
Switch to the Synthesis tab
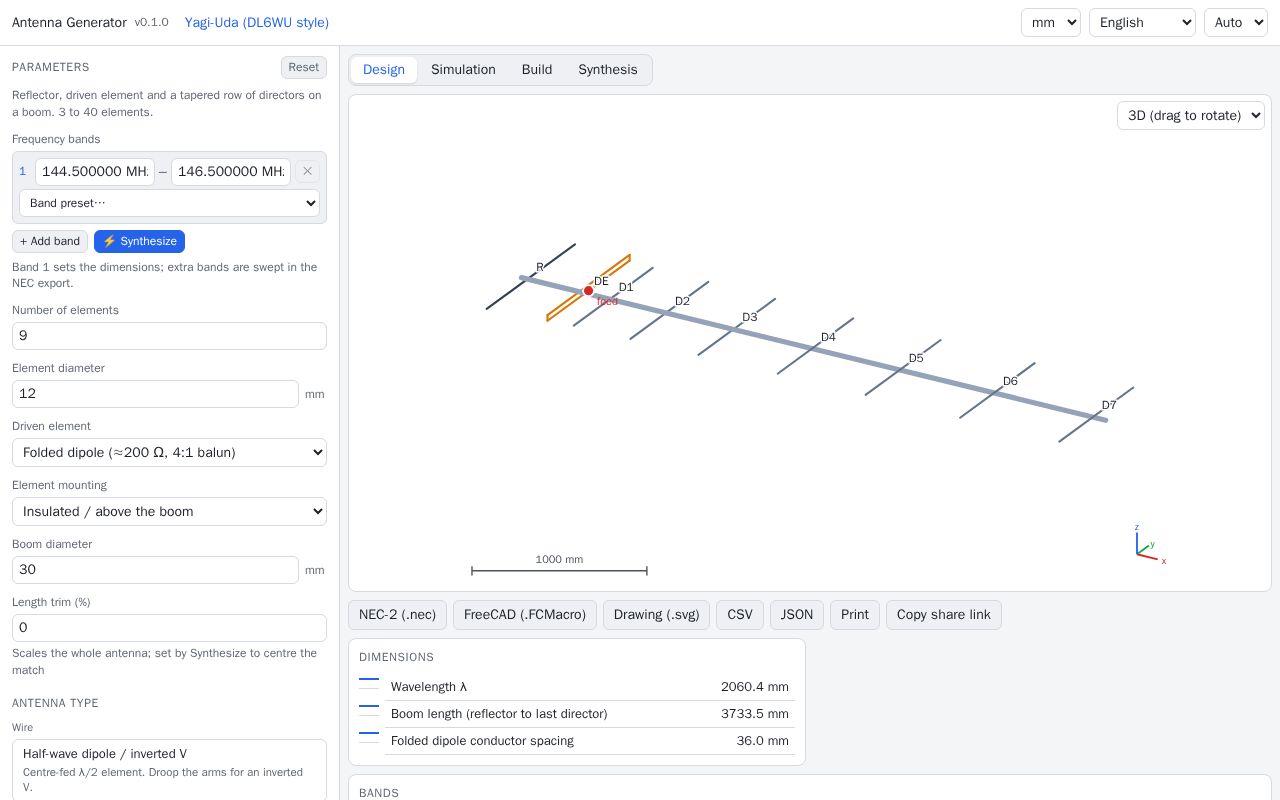[607, 69]
